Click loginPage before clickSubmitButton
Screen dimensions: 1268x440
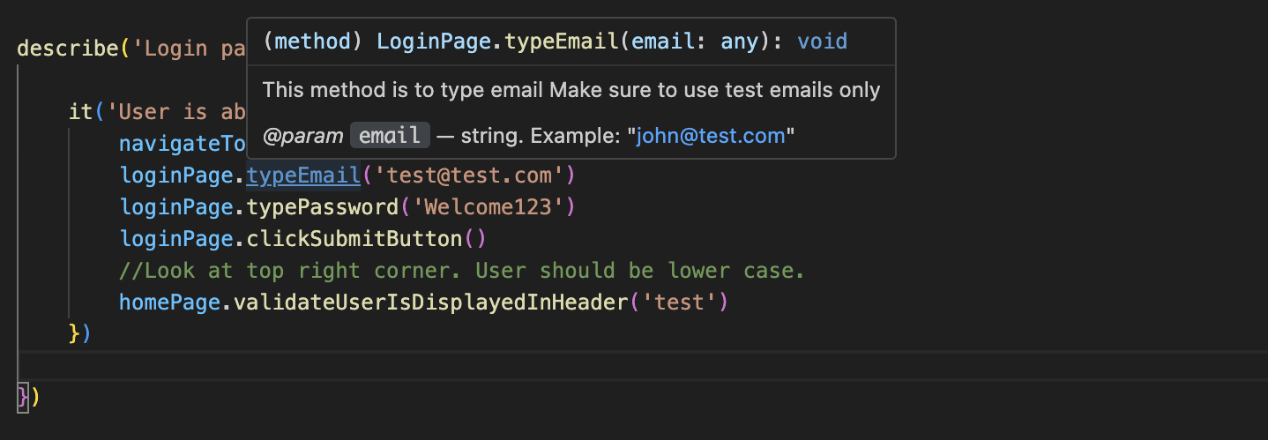coord(176,239)
